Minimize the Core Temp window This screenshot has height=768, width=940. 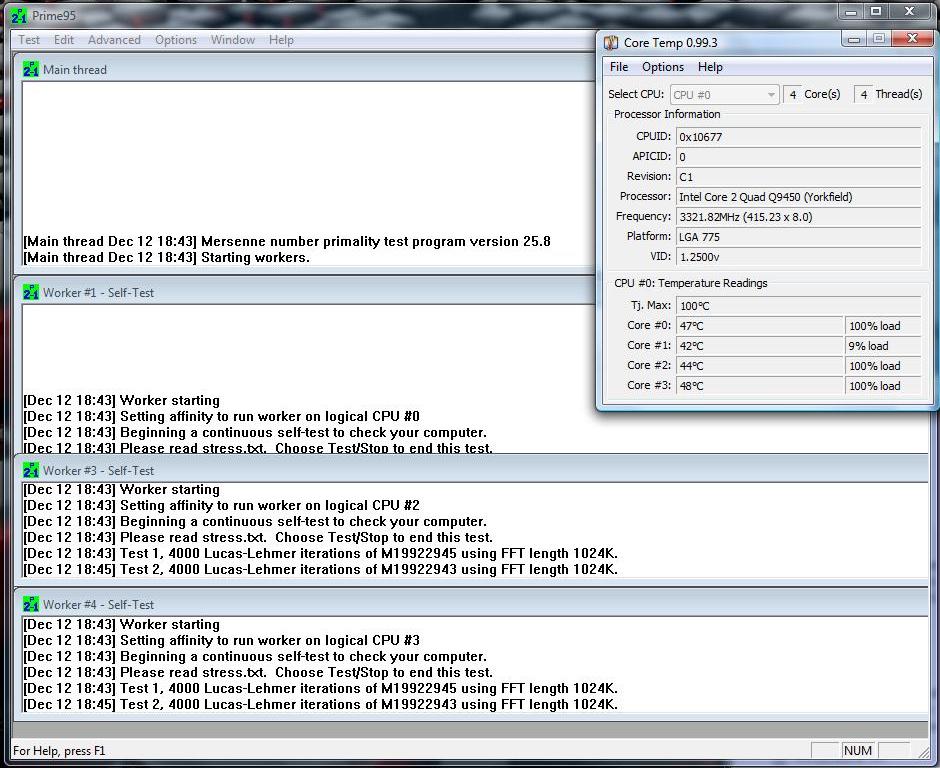(x=854, y=40)
